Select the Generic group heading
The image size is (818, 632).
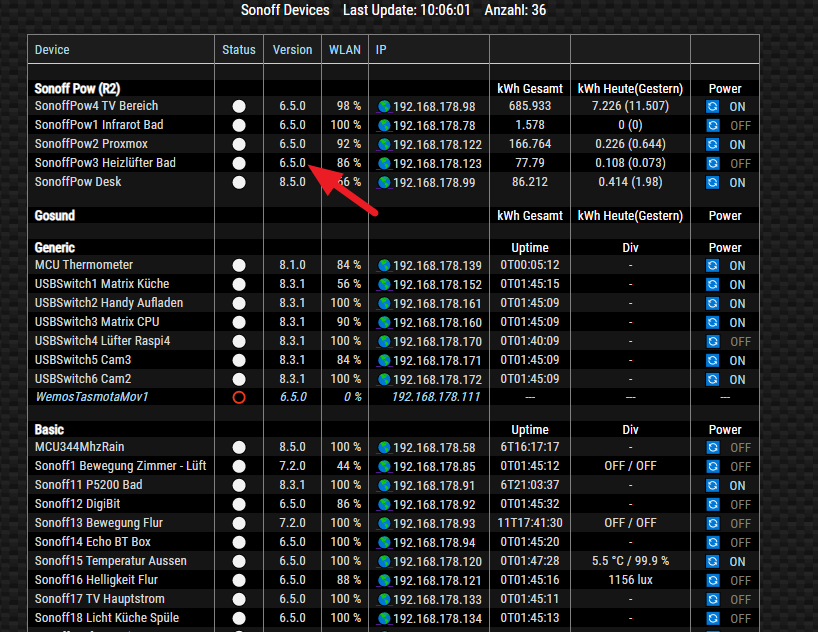(x=55, y=247)
